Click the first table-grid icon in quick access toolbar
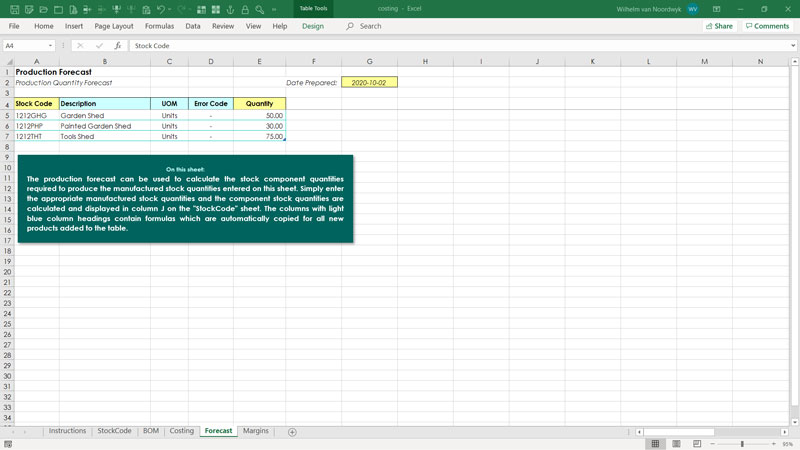Viewport: 800px width, 450px height. point(201,9)
